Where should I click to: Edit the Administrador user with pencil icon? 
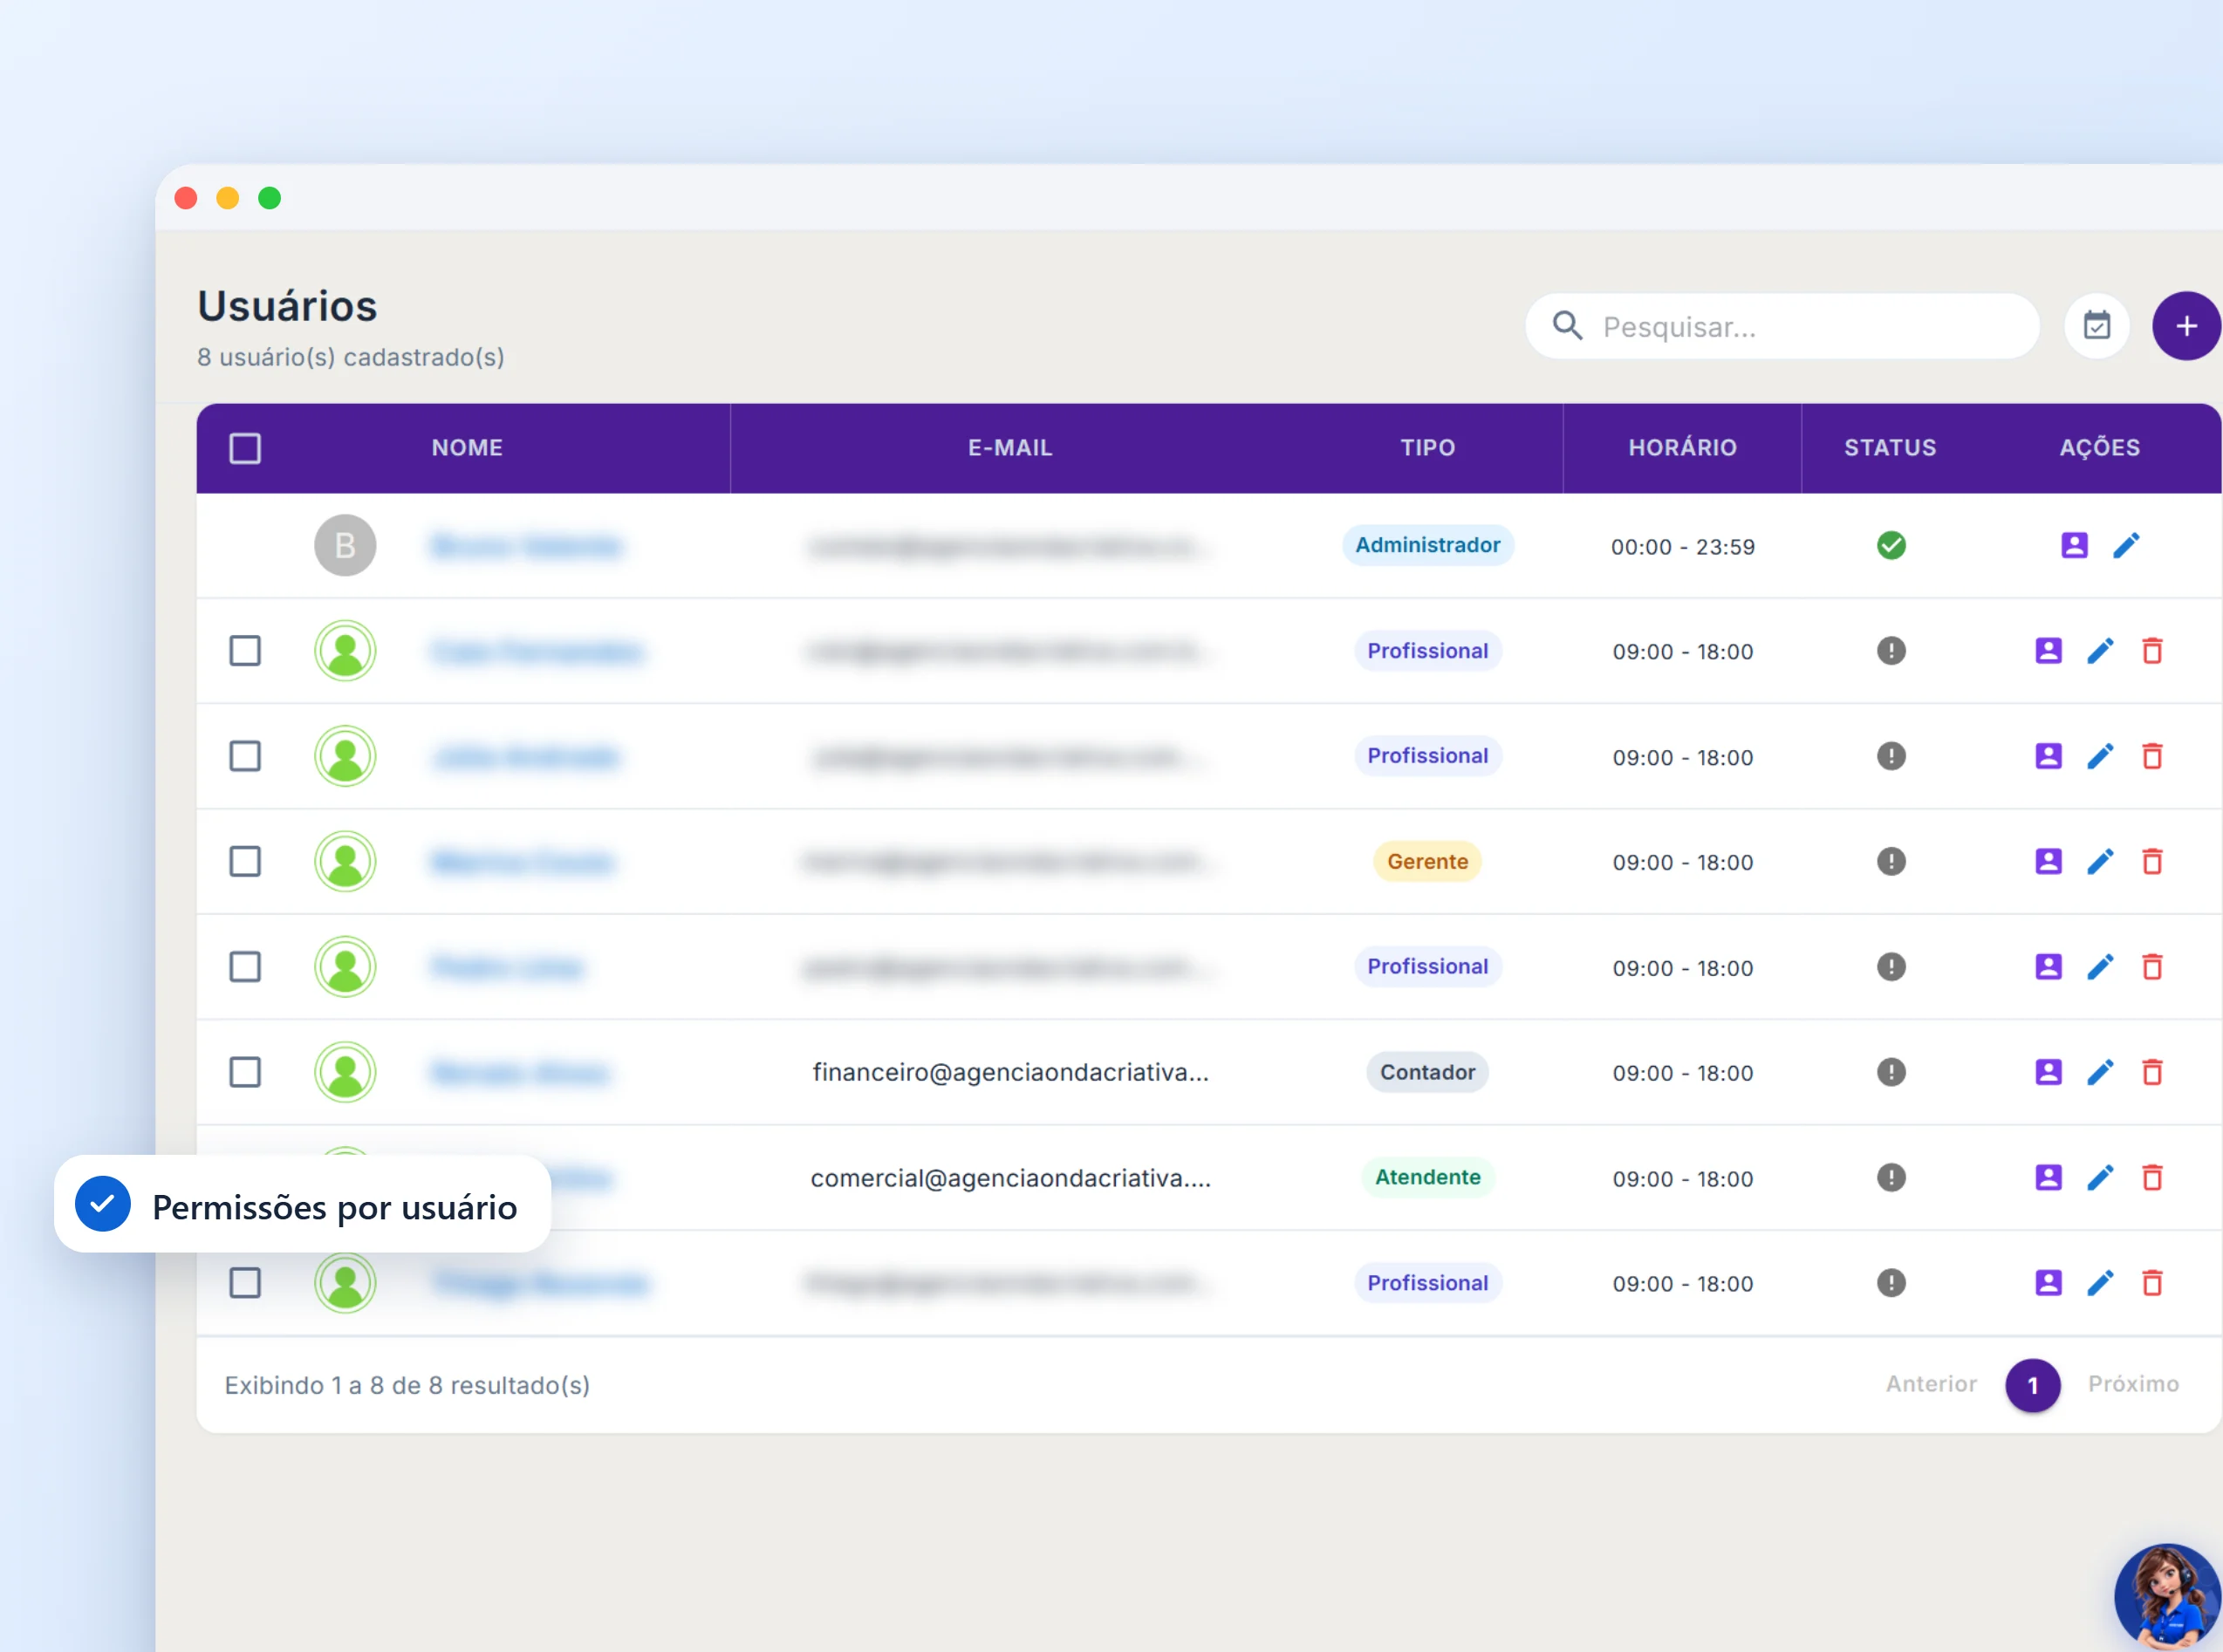[2126, 545]
